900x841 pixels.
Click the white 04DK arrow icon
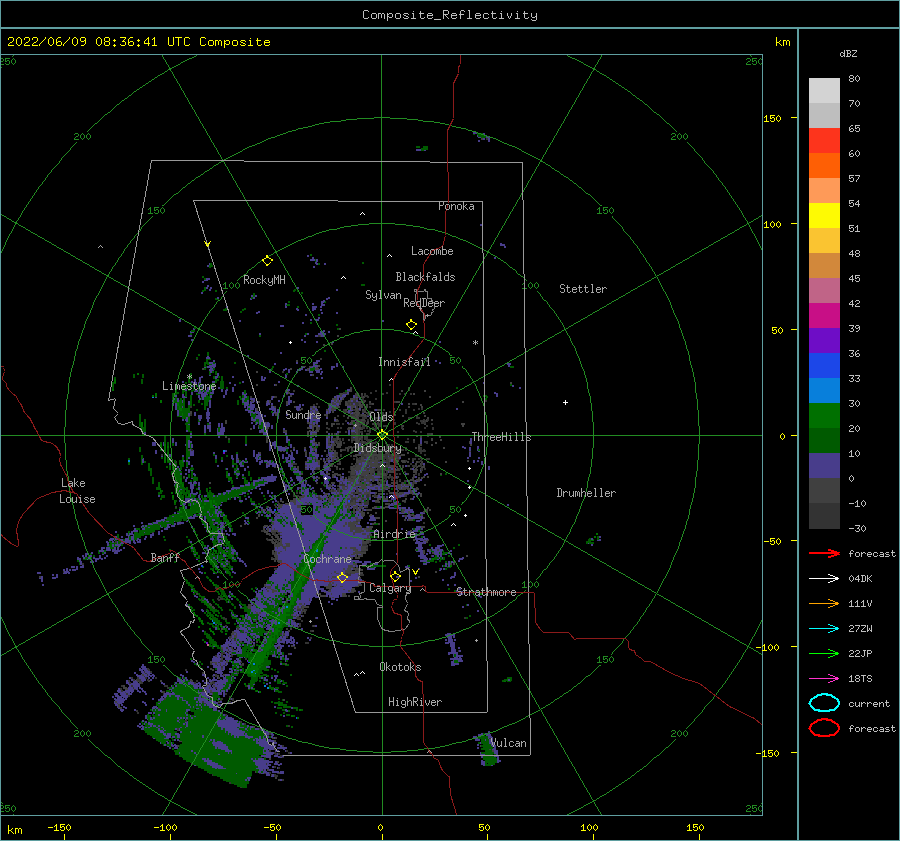tap(824, 579)
